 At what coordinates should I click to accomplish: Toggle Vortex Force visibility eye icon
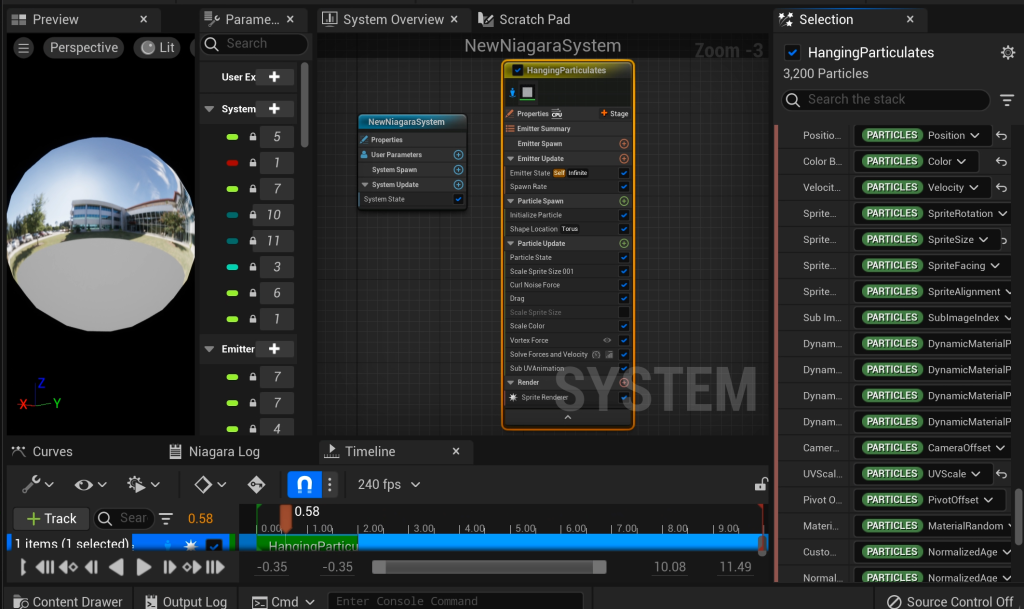[x=607, y=340]
